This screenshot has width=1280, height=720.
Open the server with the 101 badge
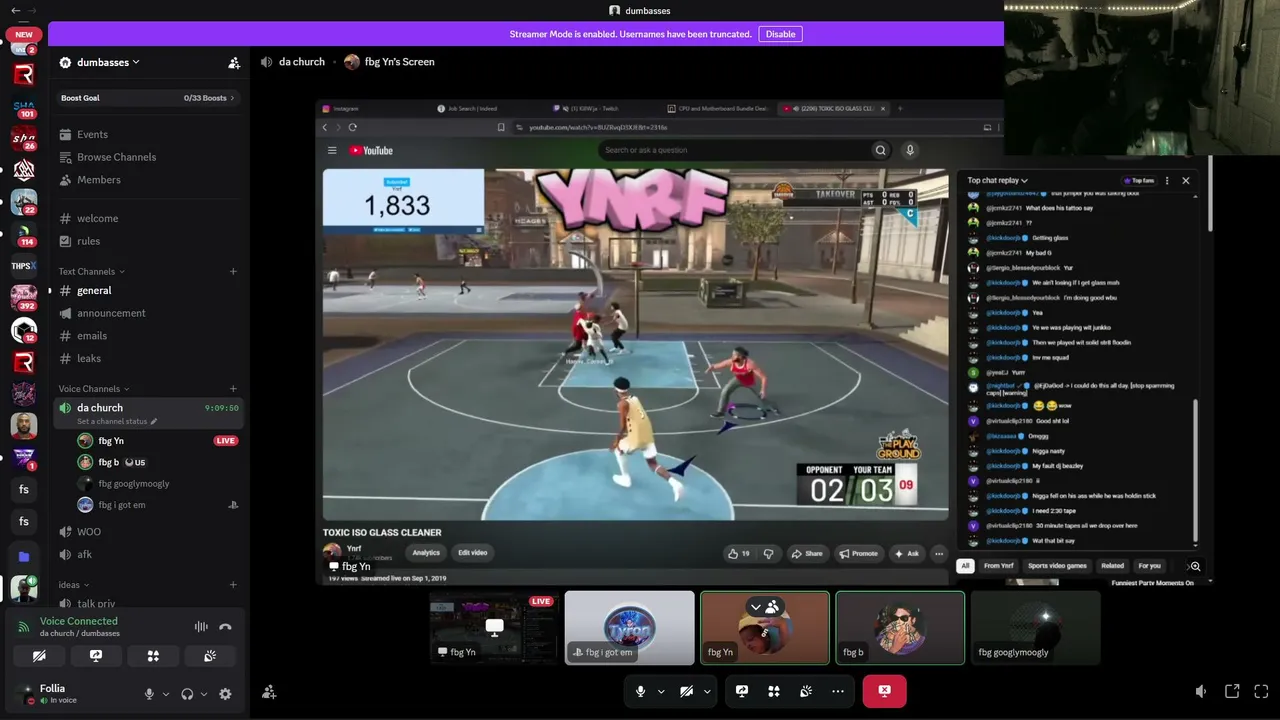[x=24, y=107]
